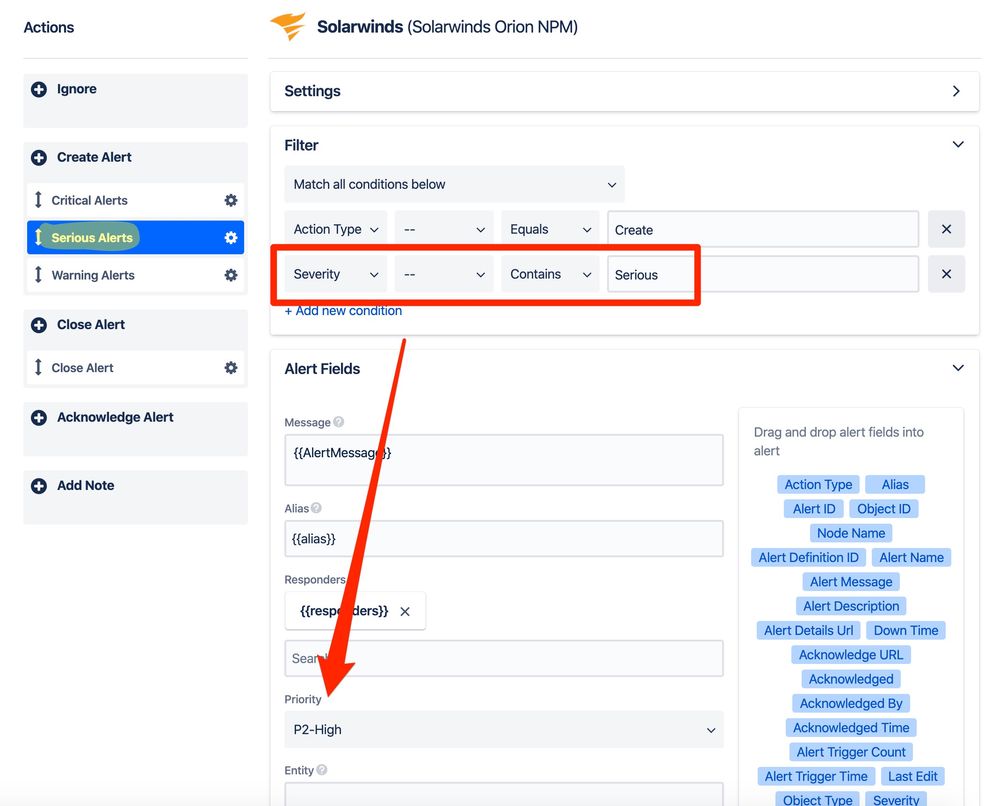Select the Warning Alerts rule
This screenshot has height=806, width=999.
tap(135, 275)
